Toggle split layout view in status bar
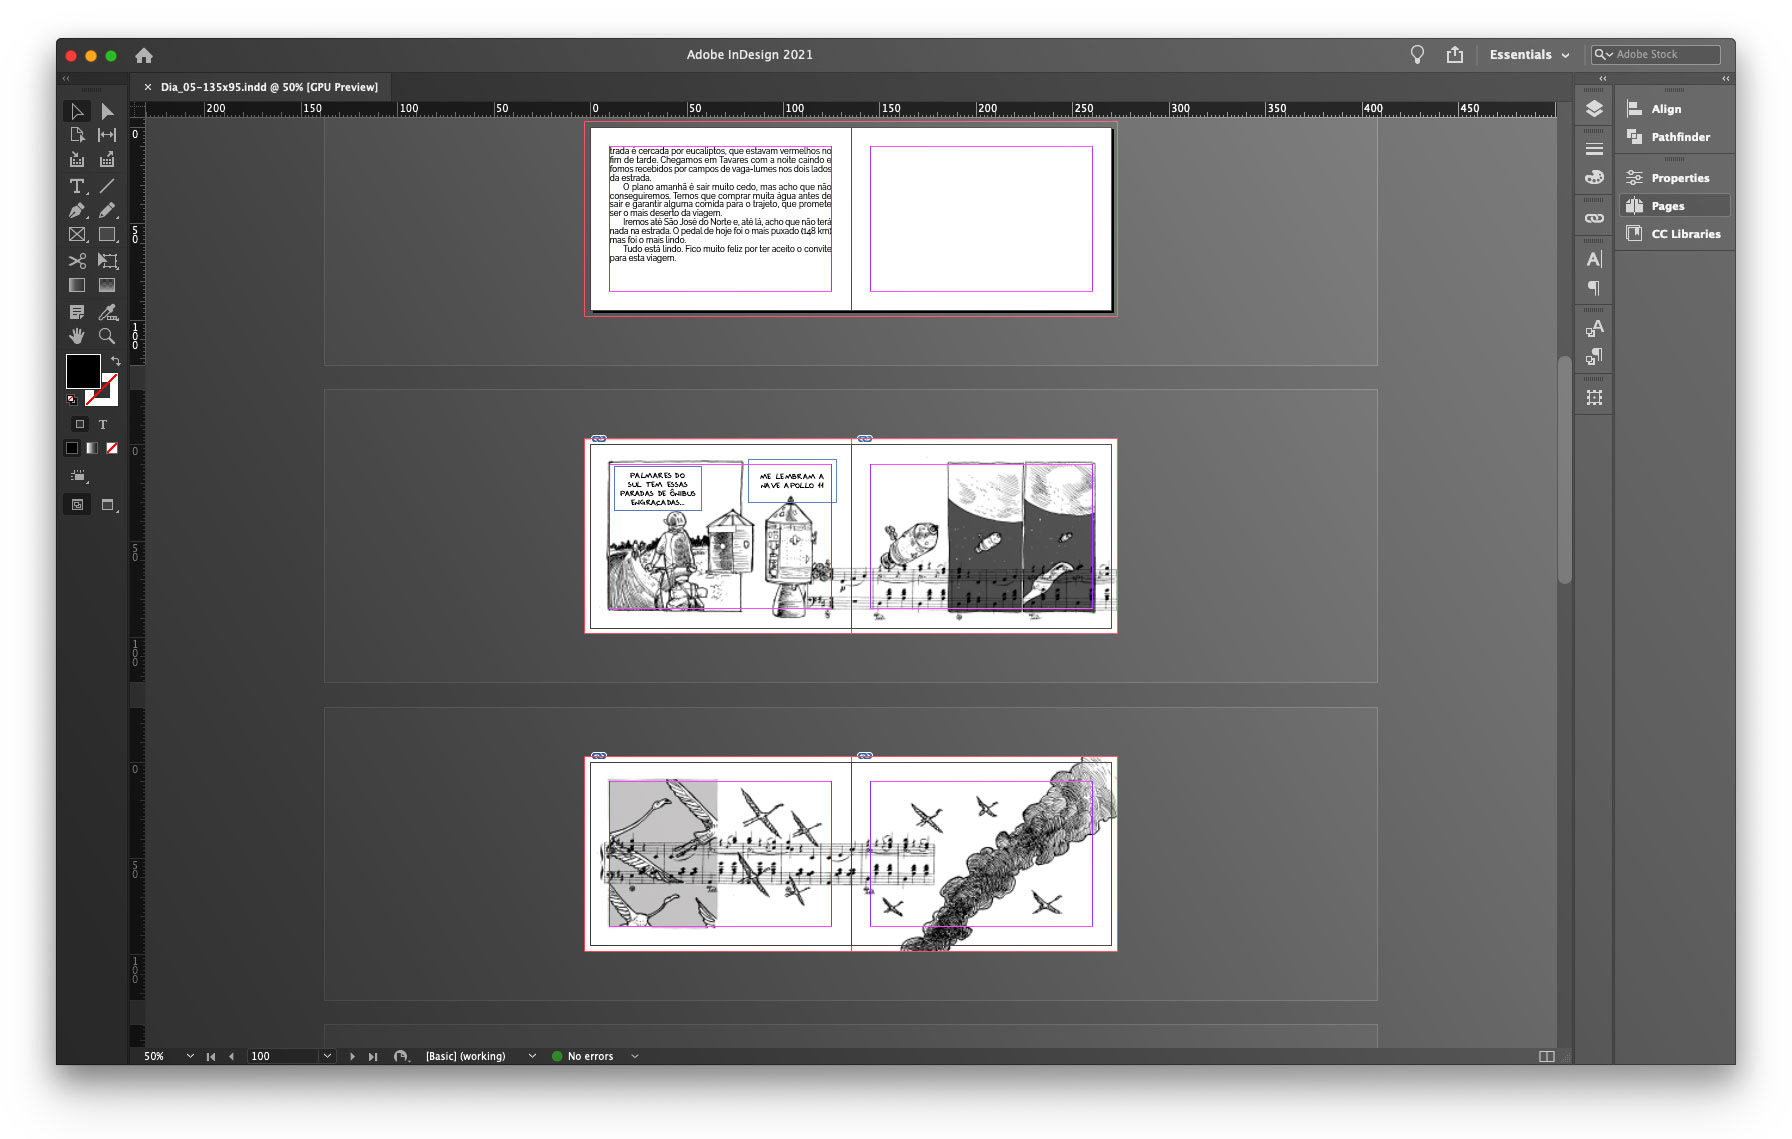 tap(1547, 1056)
